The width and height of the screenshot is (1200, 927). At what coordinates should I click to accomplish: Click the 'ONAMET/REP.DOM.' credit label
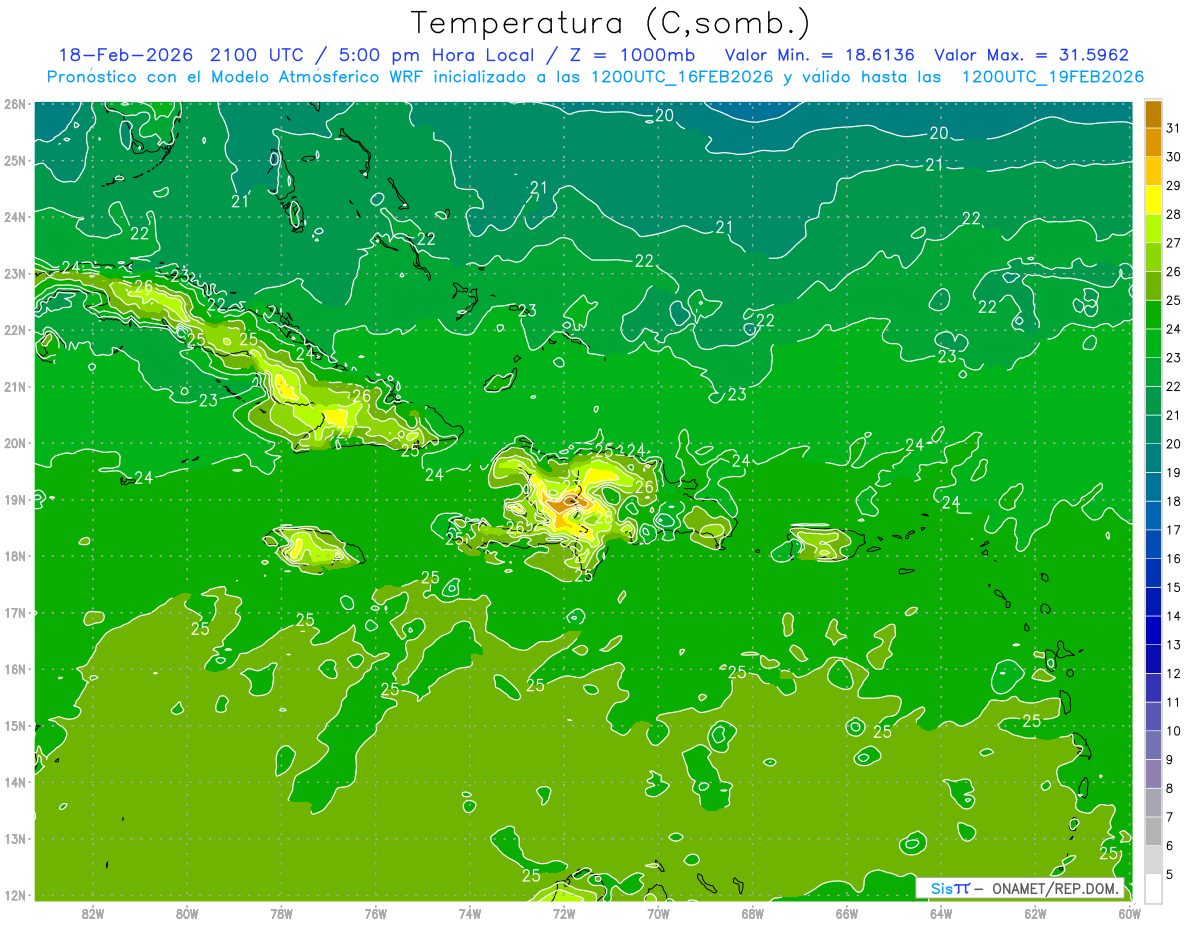tap(1057, 888)
